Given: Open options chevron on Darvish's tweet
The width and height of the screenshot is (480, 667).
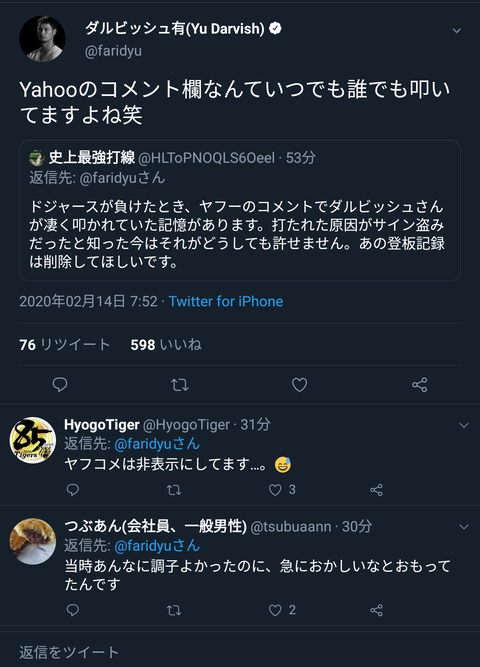Looking at the screenshot, I should tap(457, 31).
